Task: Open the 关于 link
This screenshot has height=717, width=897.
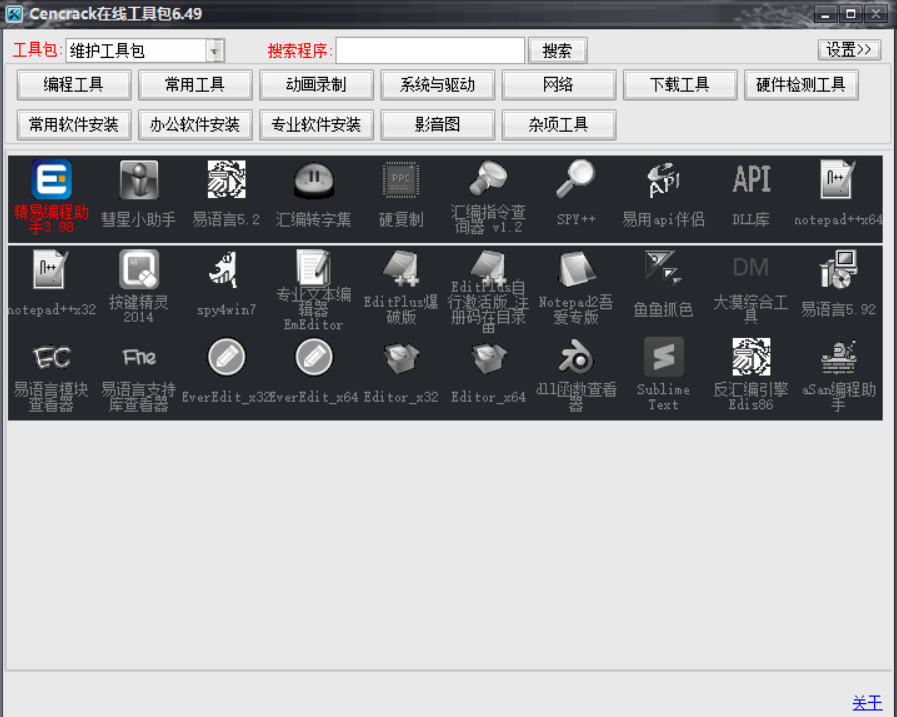Action: (x=867, y=702)
